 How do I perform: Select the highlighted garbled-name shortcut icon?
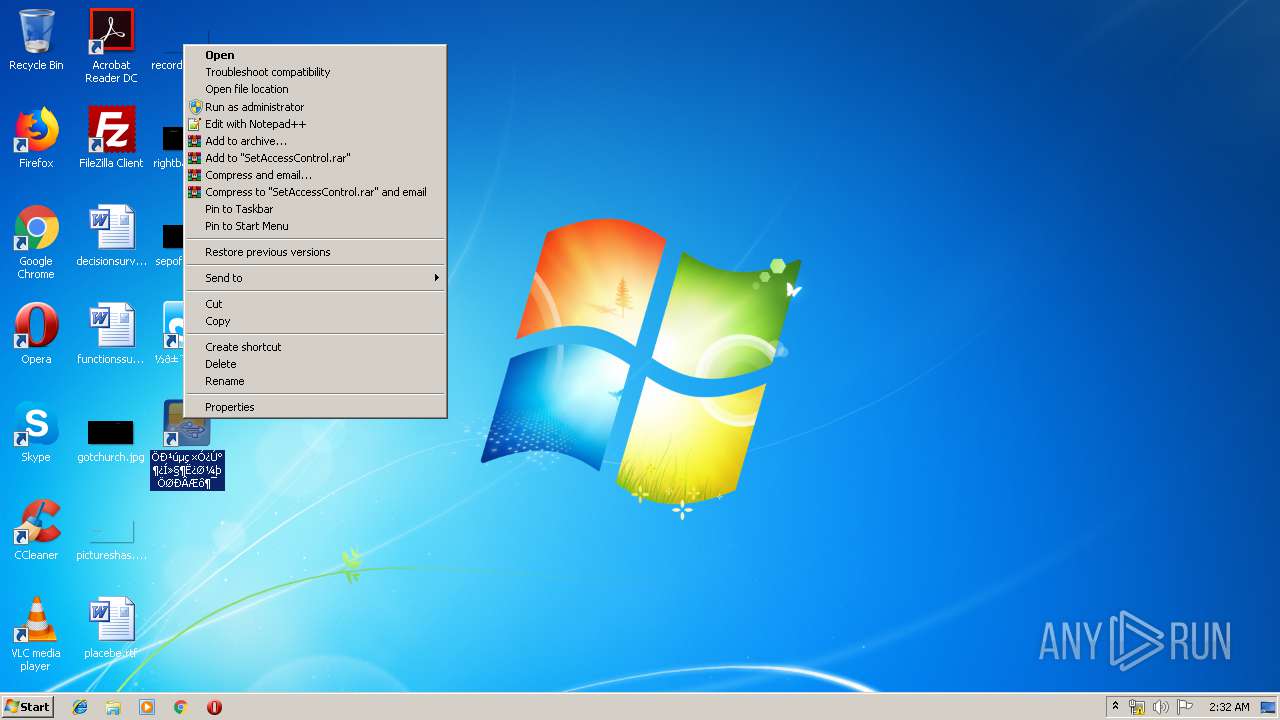click(x=187, y=445)
